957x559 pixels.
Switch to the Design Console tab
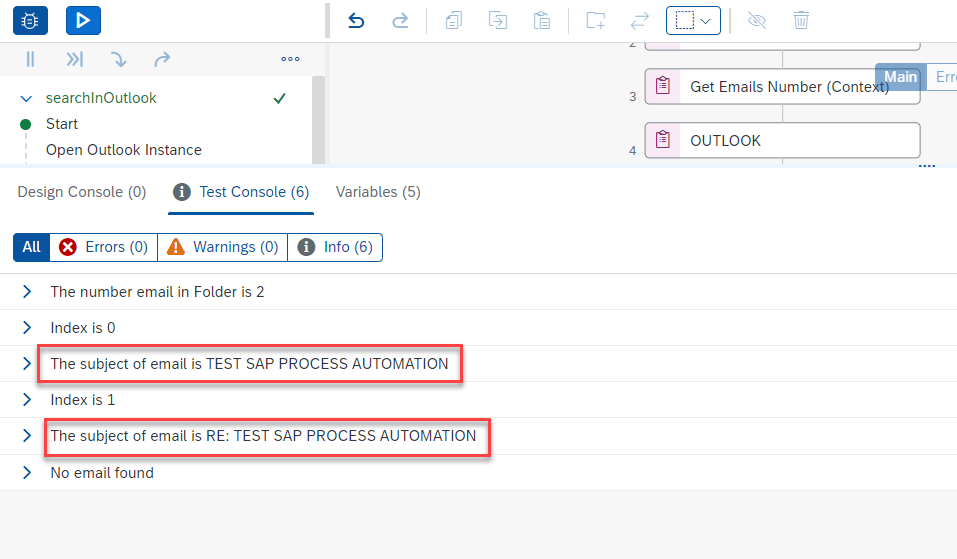[x=82, y=192]
